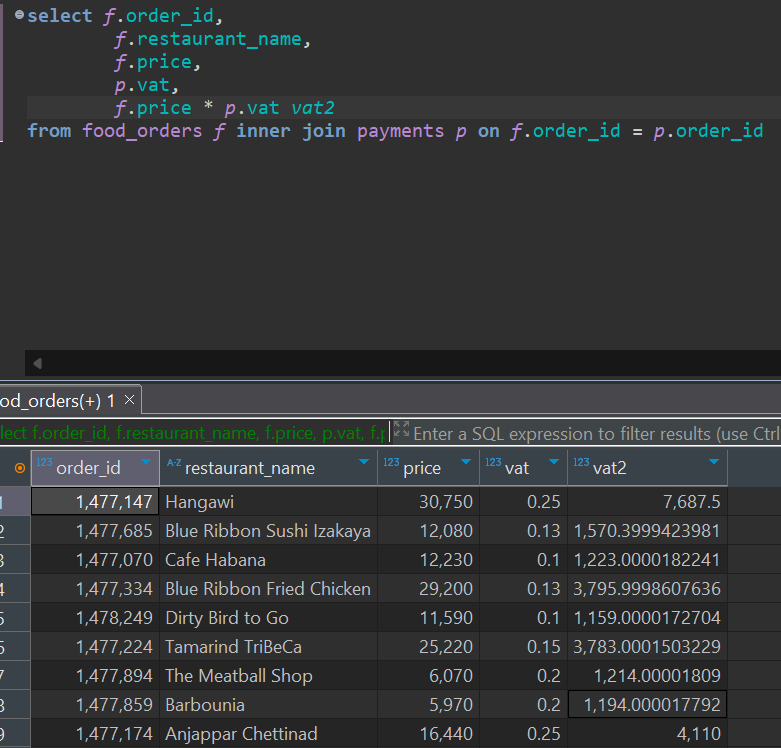This screenshot has height=748, width=781.
Task: Open the vat column filter dropdown
Action: (553, 462)
